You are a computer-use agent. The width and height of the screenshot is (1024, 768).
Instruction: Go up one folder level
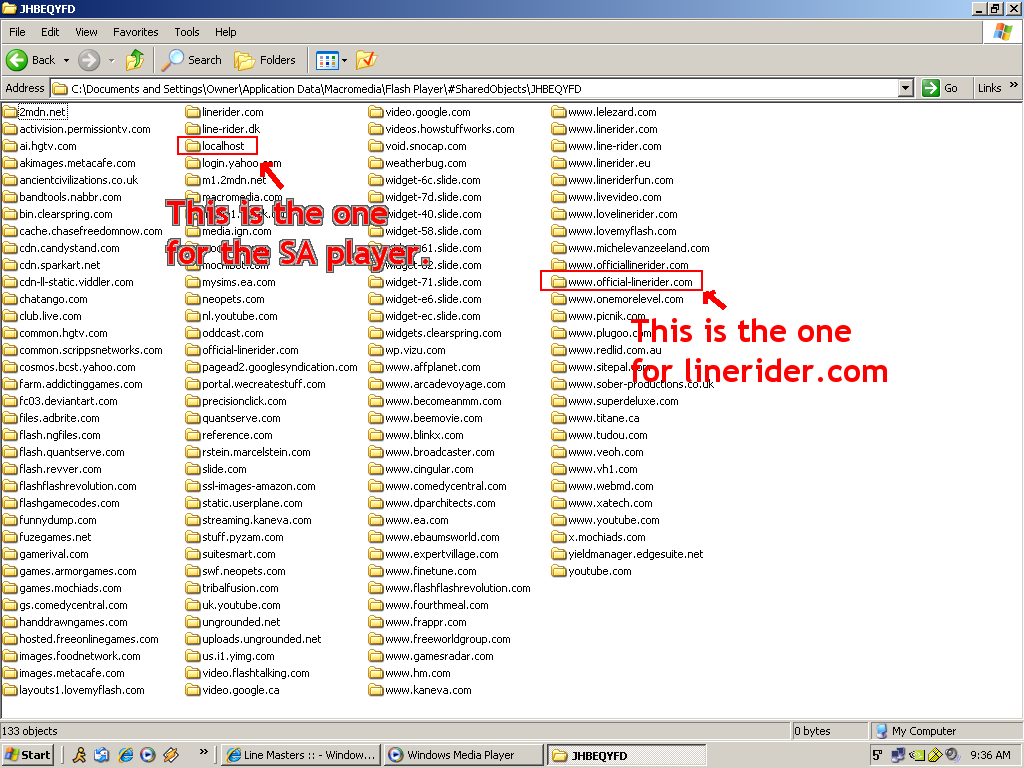coord(135,60)
